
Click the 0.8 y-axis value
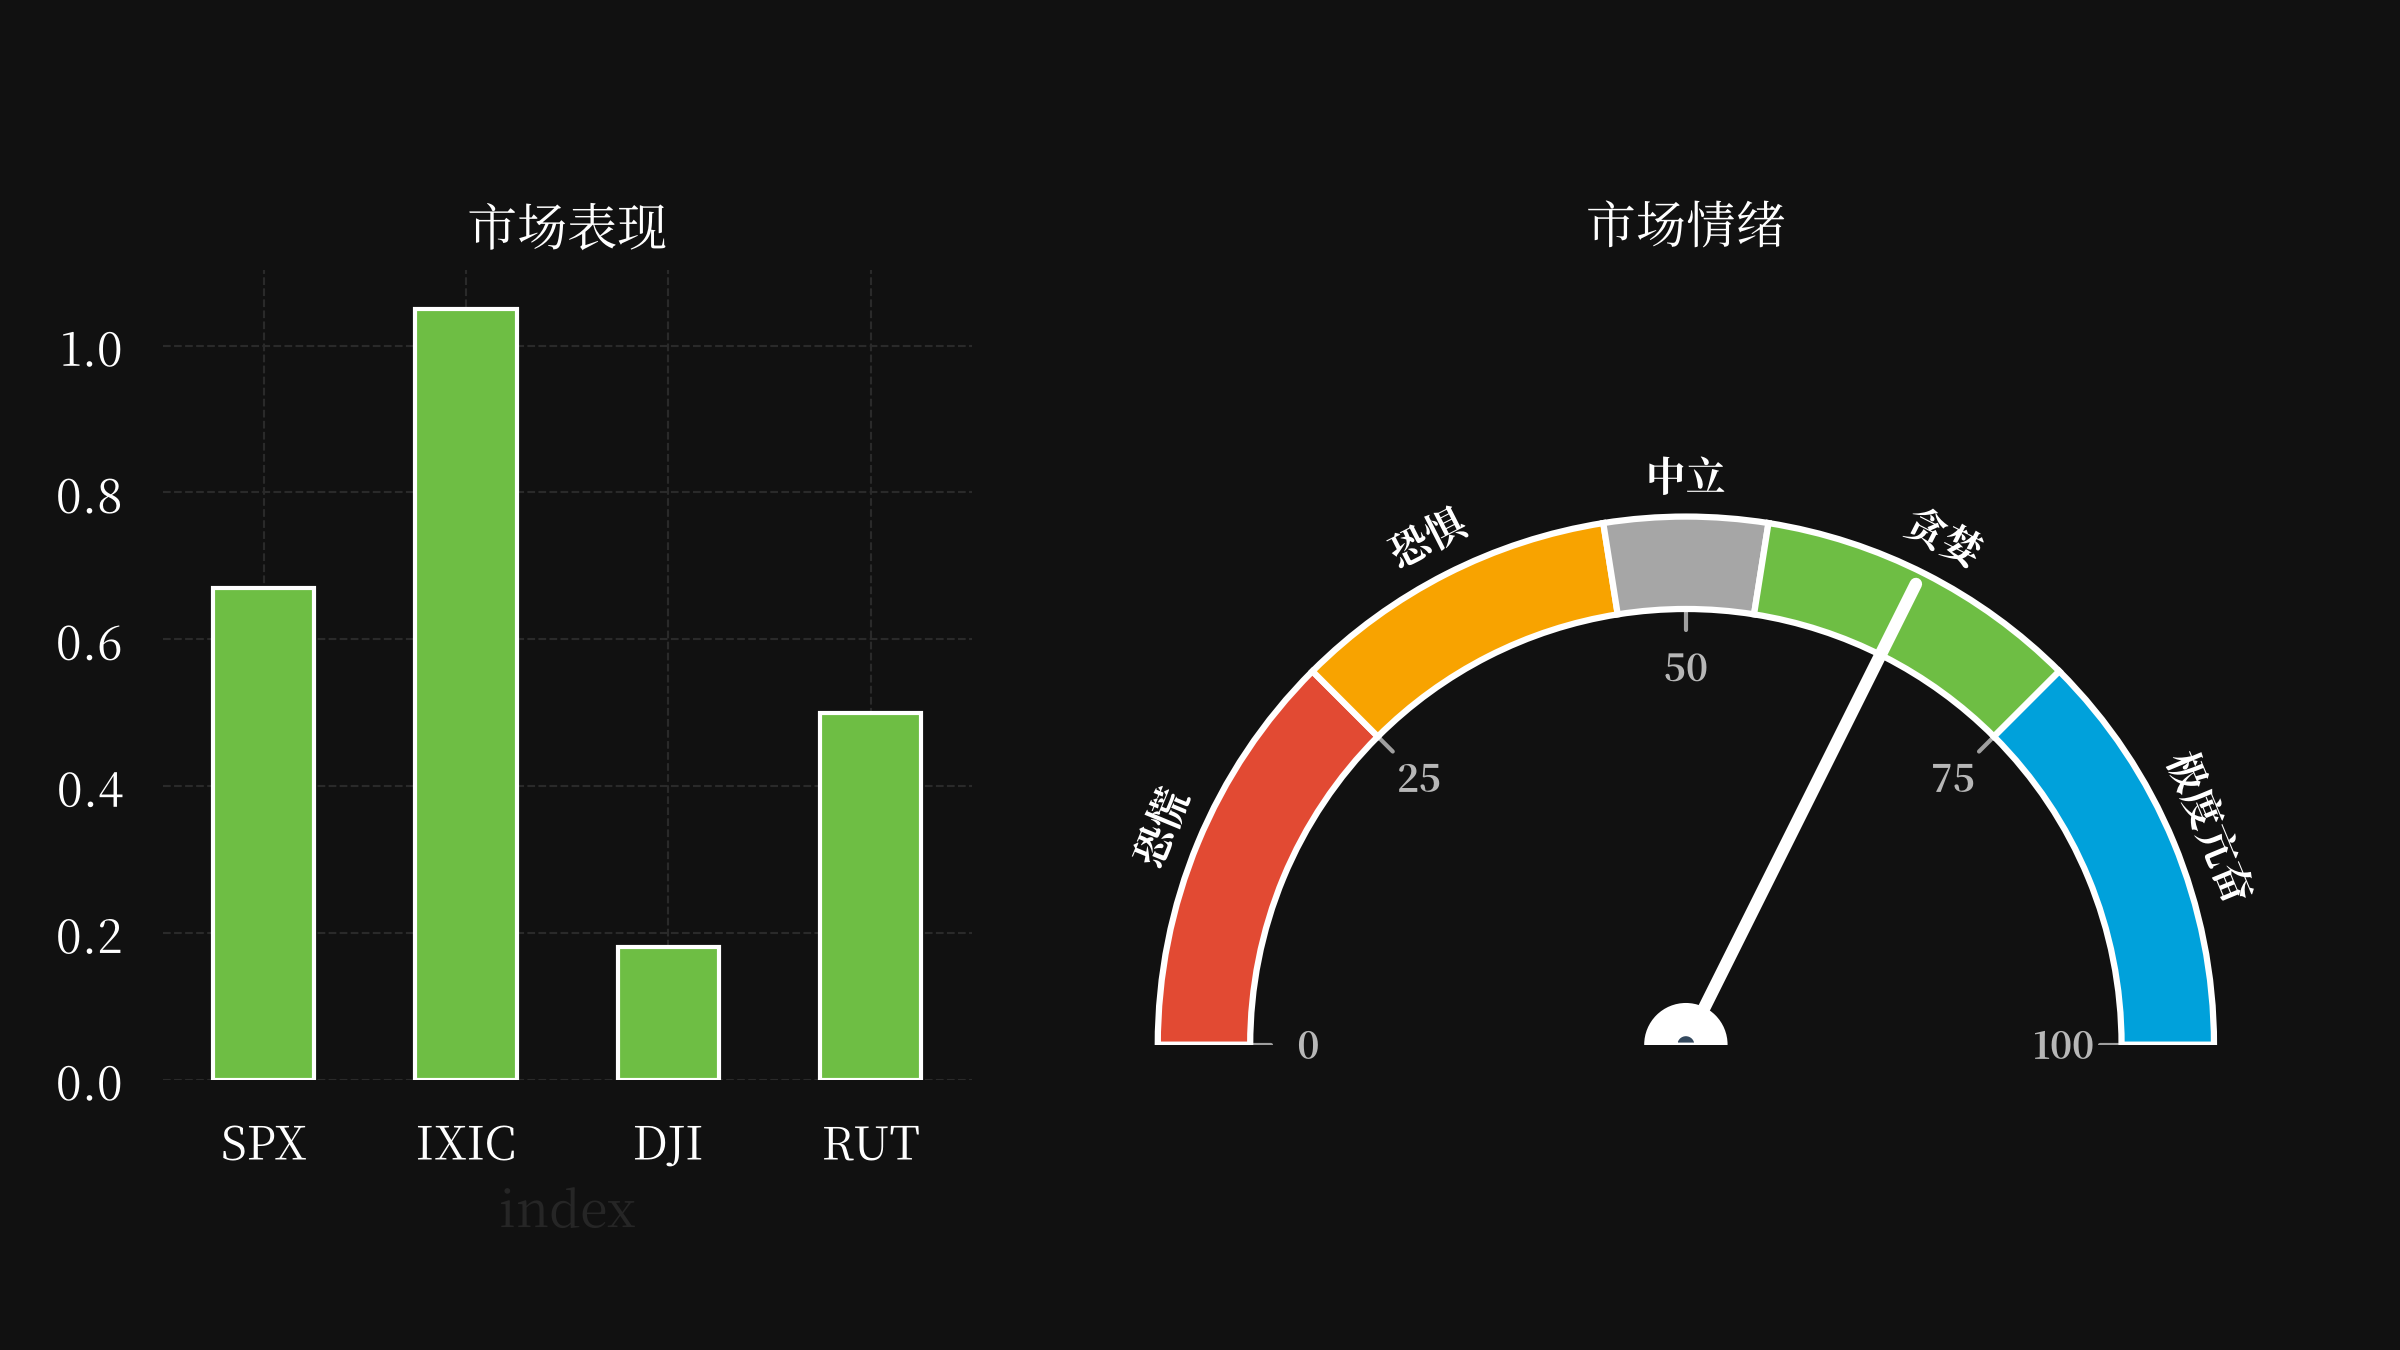click(90, 497)
